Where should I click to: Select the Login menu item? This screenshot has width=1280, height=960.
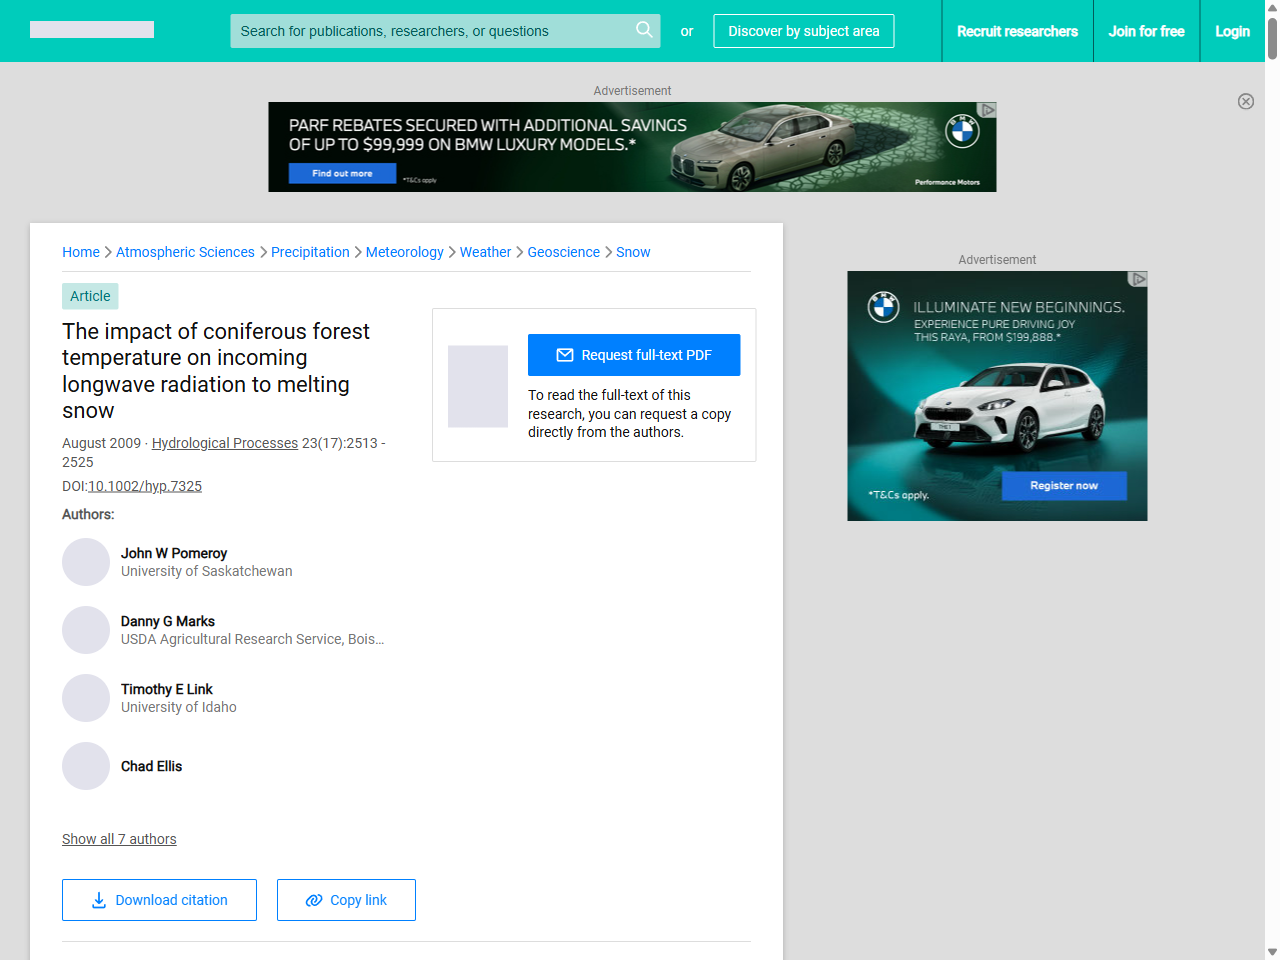(x=1232, y=31)
